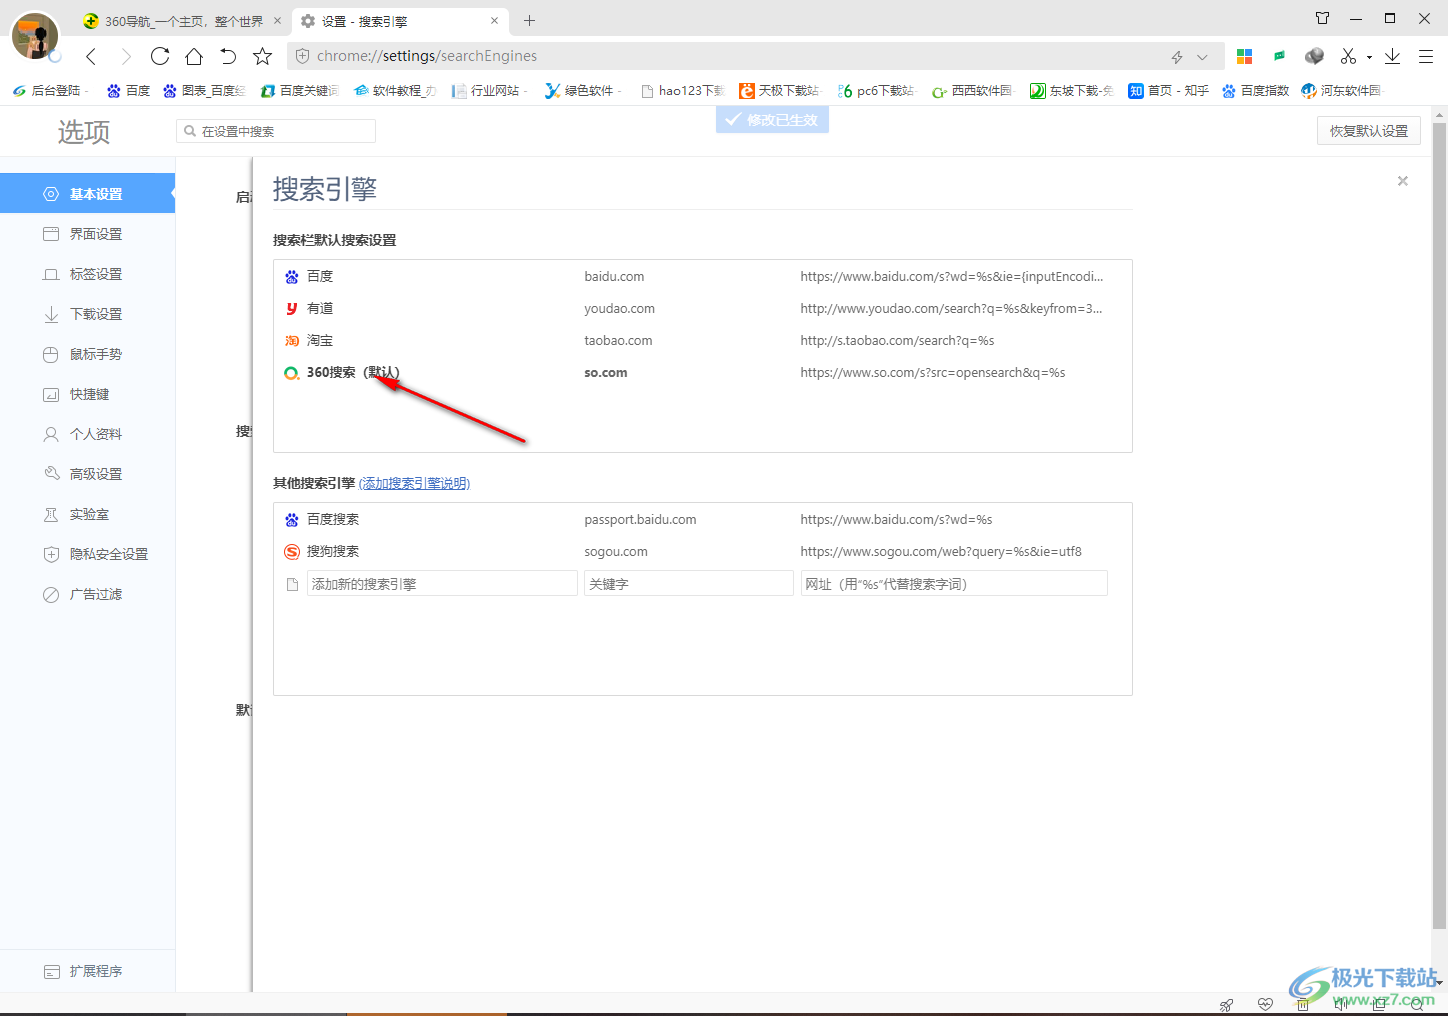This screenshot has width=1448, height=1016.
Task: Select 快捷键 in sidebar
Action: point(87,394)
